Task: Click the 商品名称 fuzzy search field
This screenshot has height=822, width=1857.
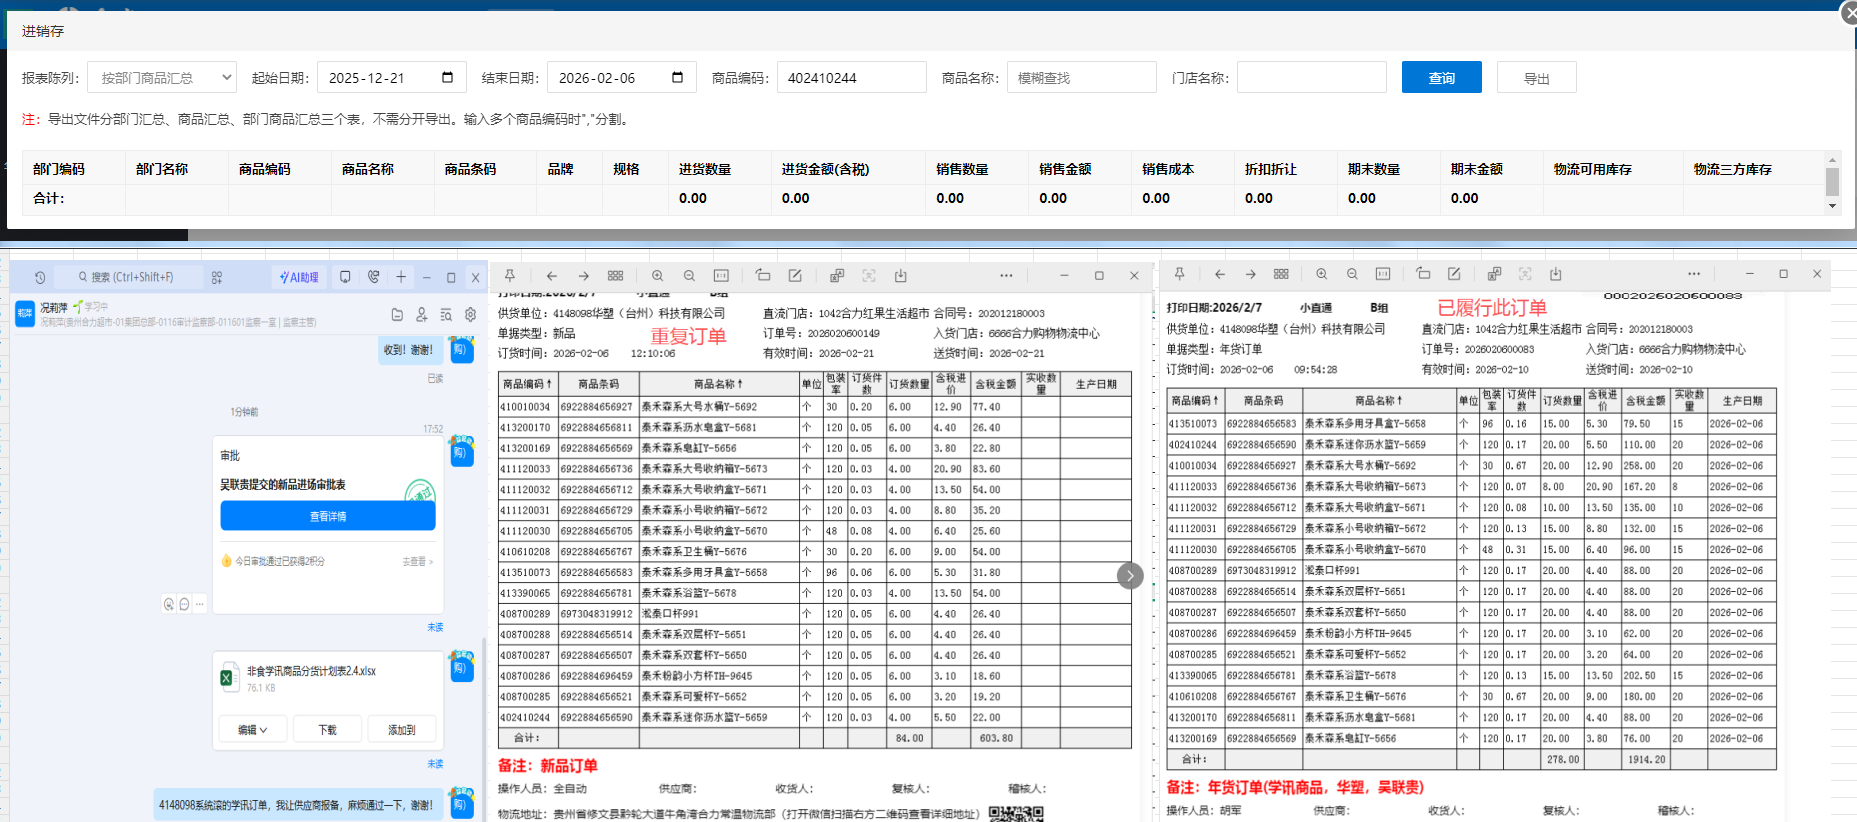Action: pos(1081,78)
